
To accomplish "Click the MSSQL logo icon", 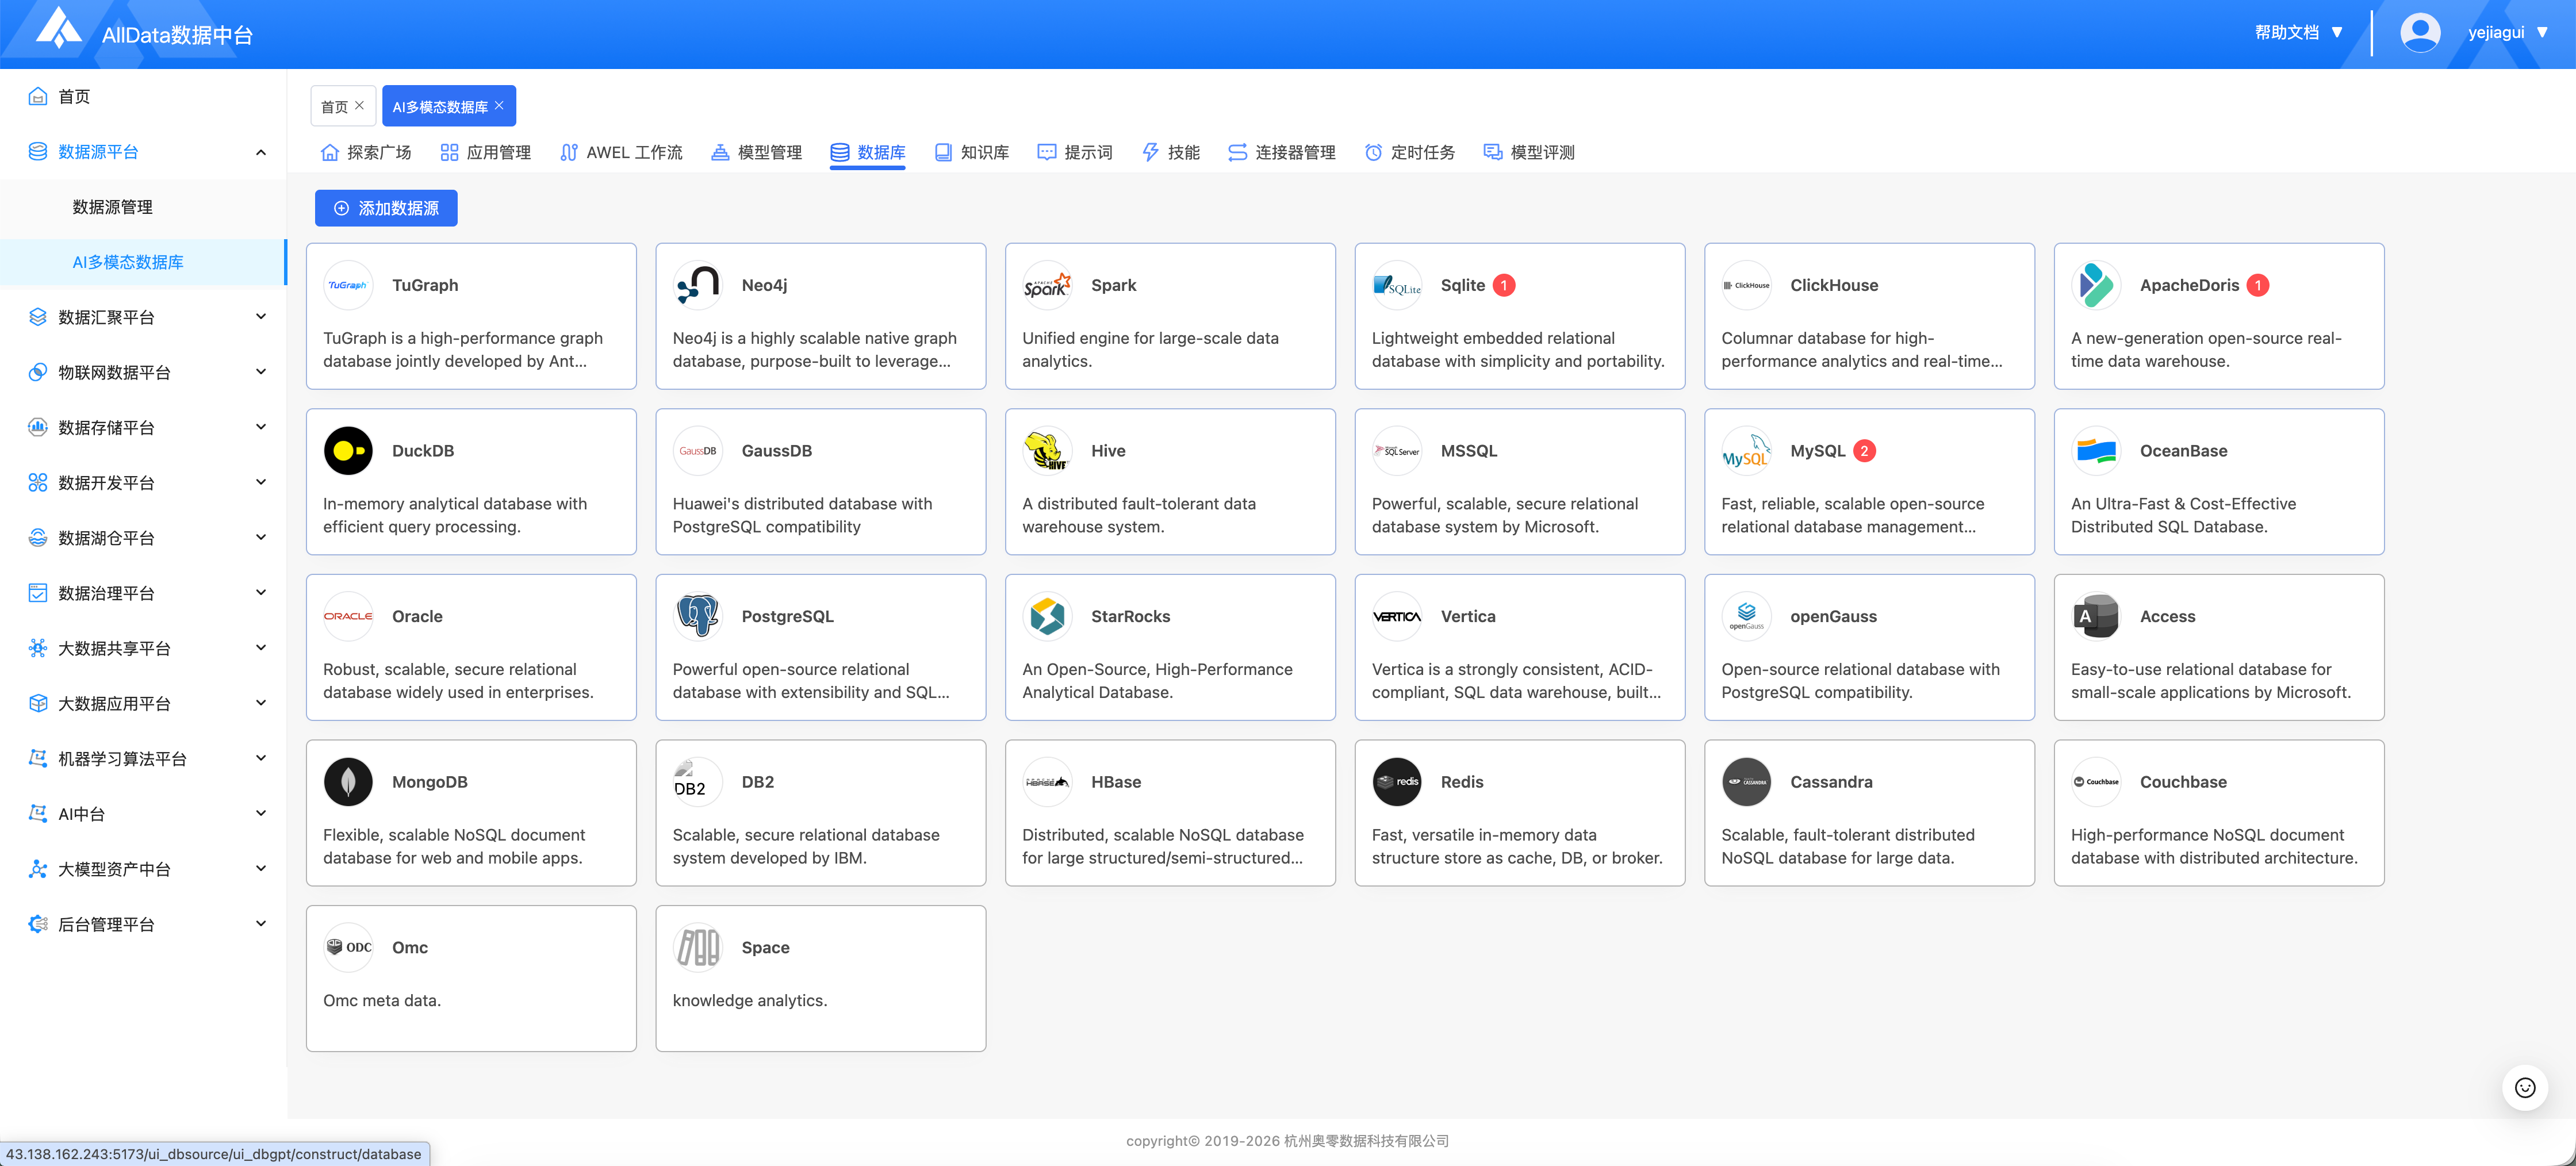I will tap(1397, 451).
